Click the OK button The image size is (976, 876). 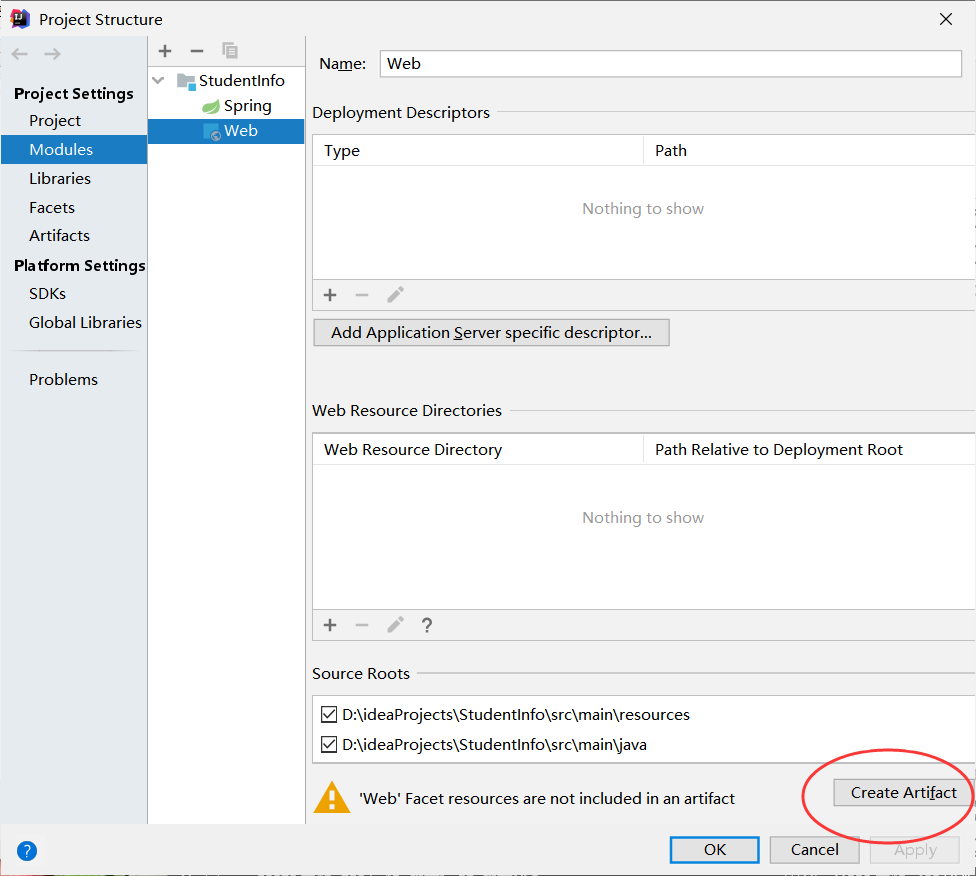(x=715, y=850)
